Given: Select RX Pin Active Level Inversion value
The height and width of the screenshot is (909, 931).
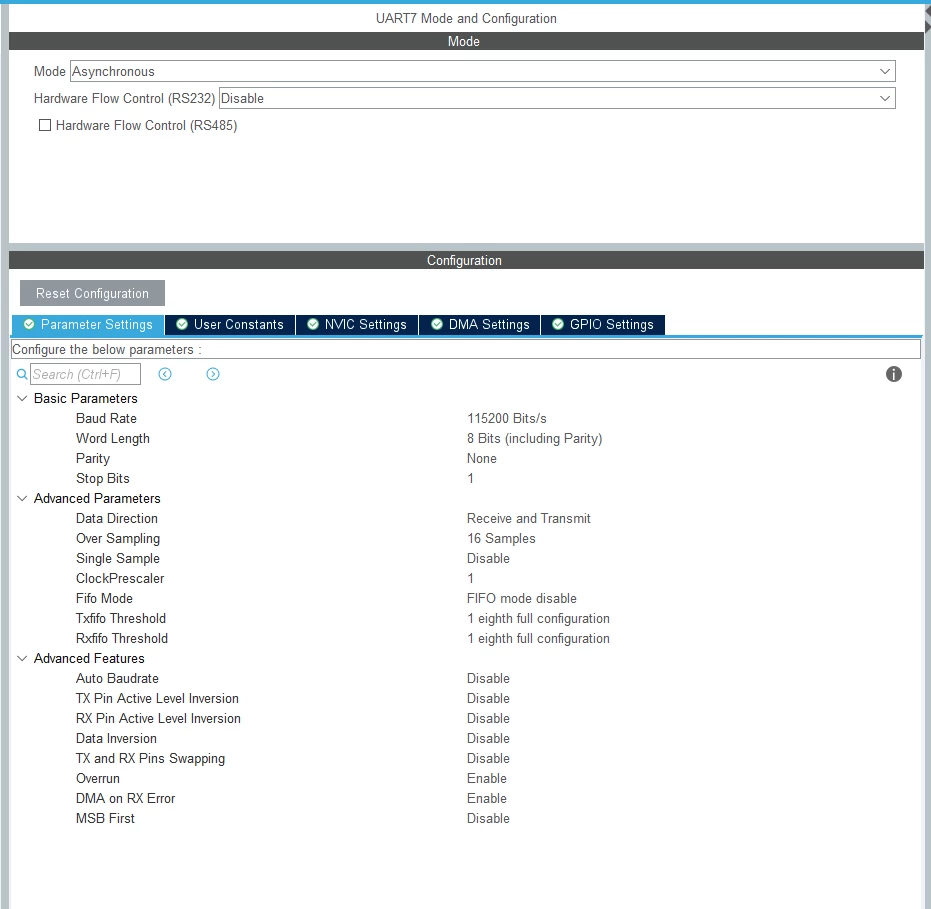Looking at the screenshot, I should coord(488,718).
